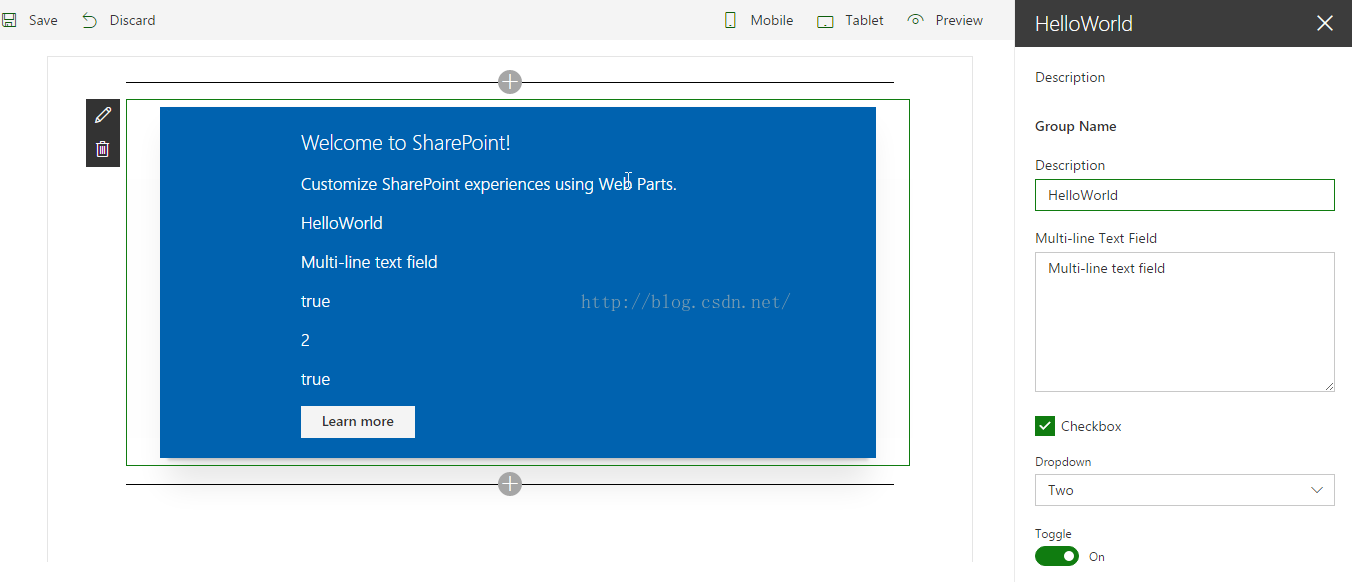The height and width of the screenshot is (582, 1352).
Task: Click the Tablet device icon
Action: click(x=825, y=21)
